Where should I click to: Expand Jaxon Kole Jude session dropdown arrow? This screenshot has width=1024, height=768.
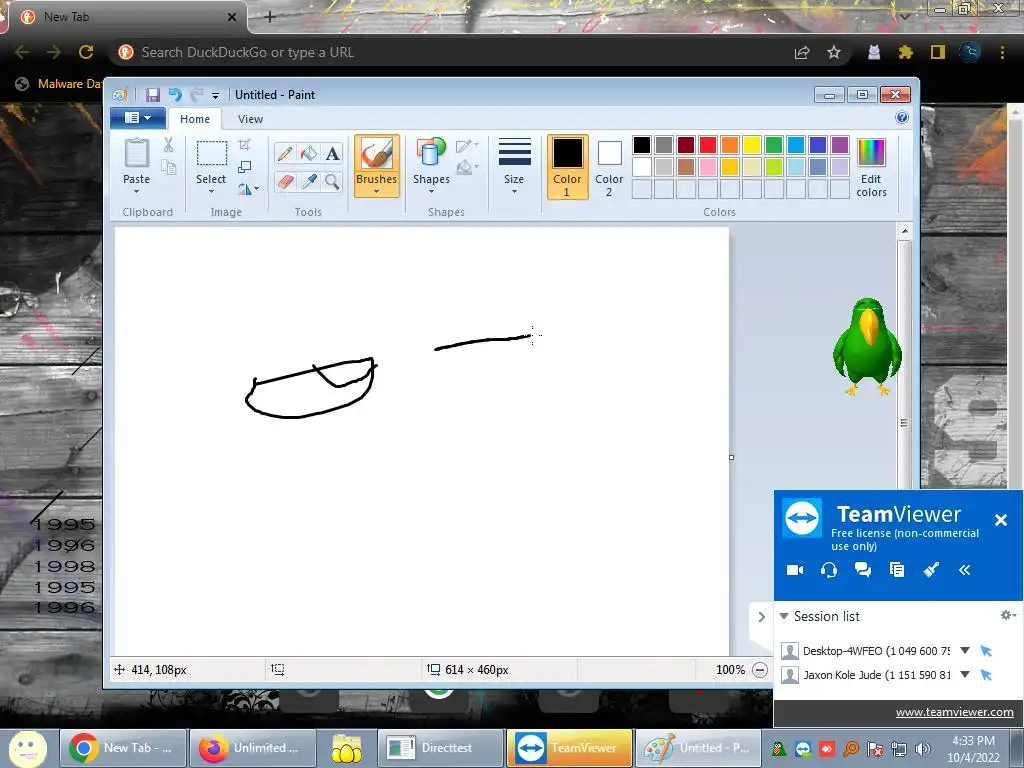click(x=965, y=675)
